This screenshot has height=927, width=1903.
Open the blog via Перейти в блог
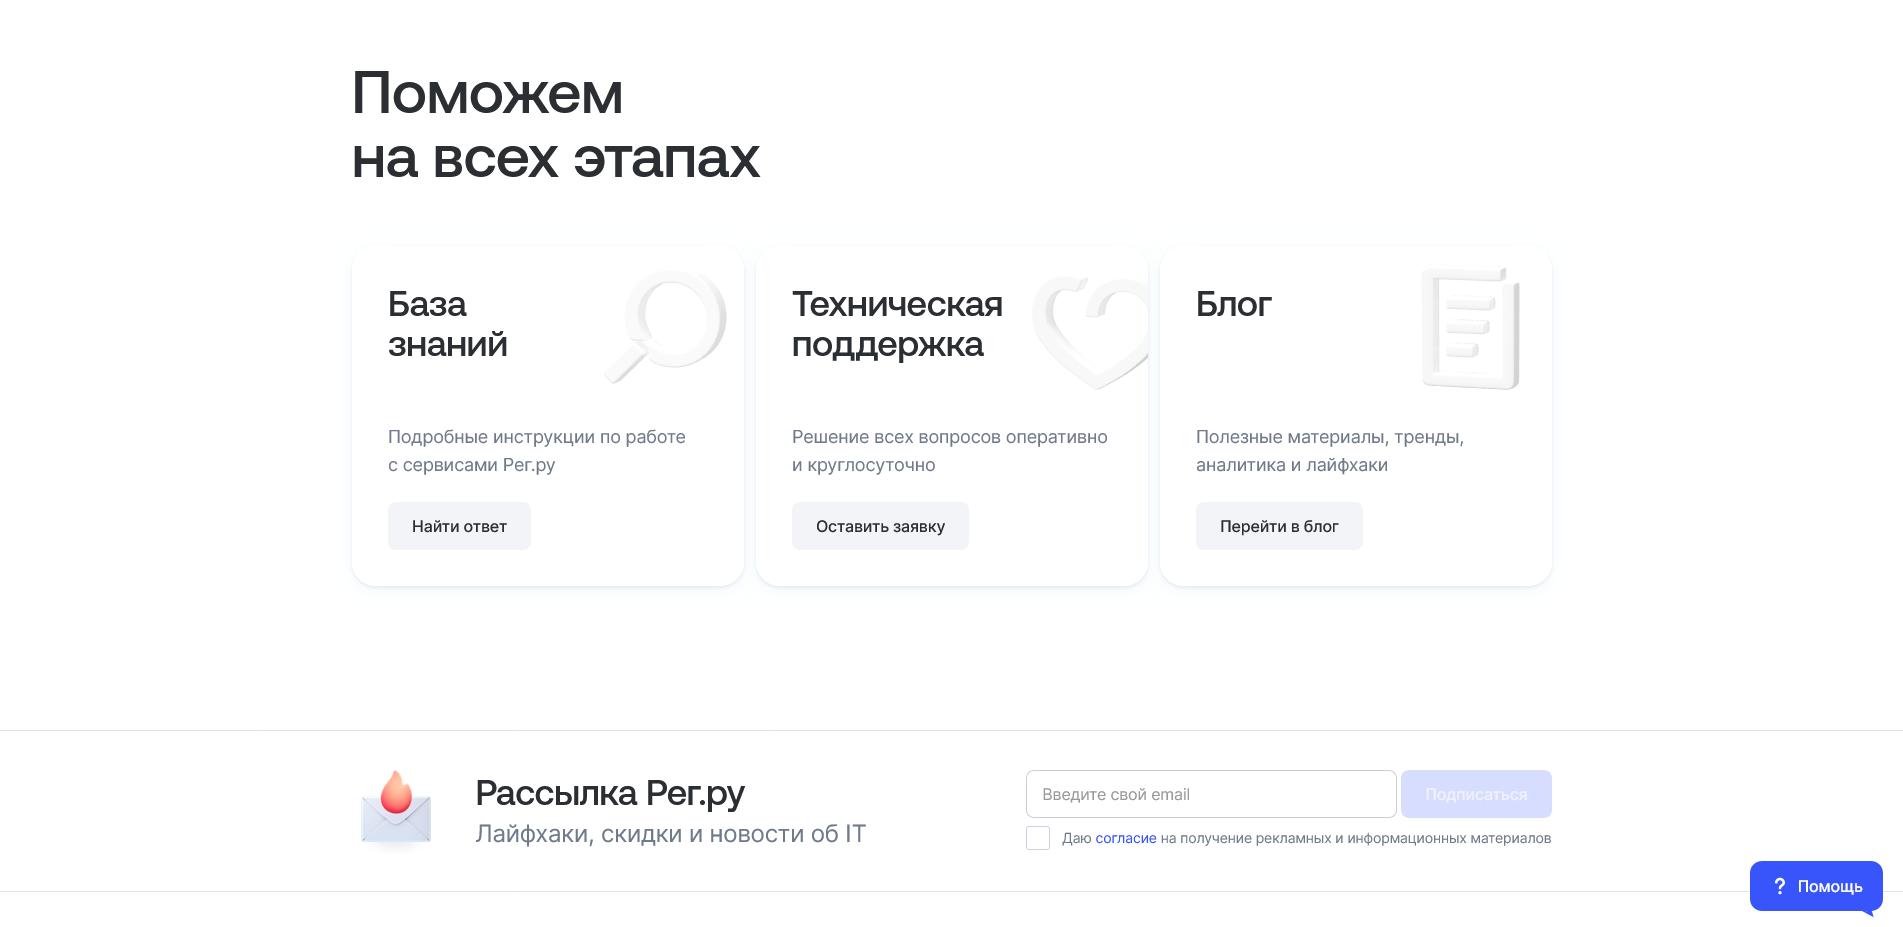point(1279,525)
